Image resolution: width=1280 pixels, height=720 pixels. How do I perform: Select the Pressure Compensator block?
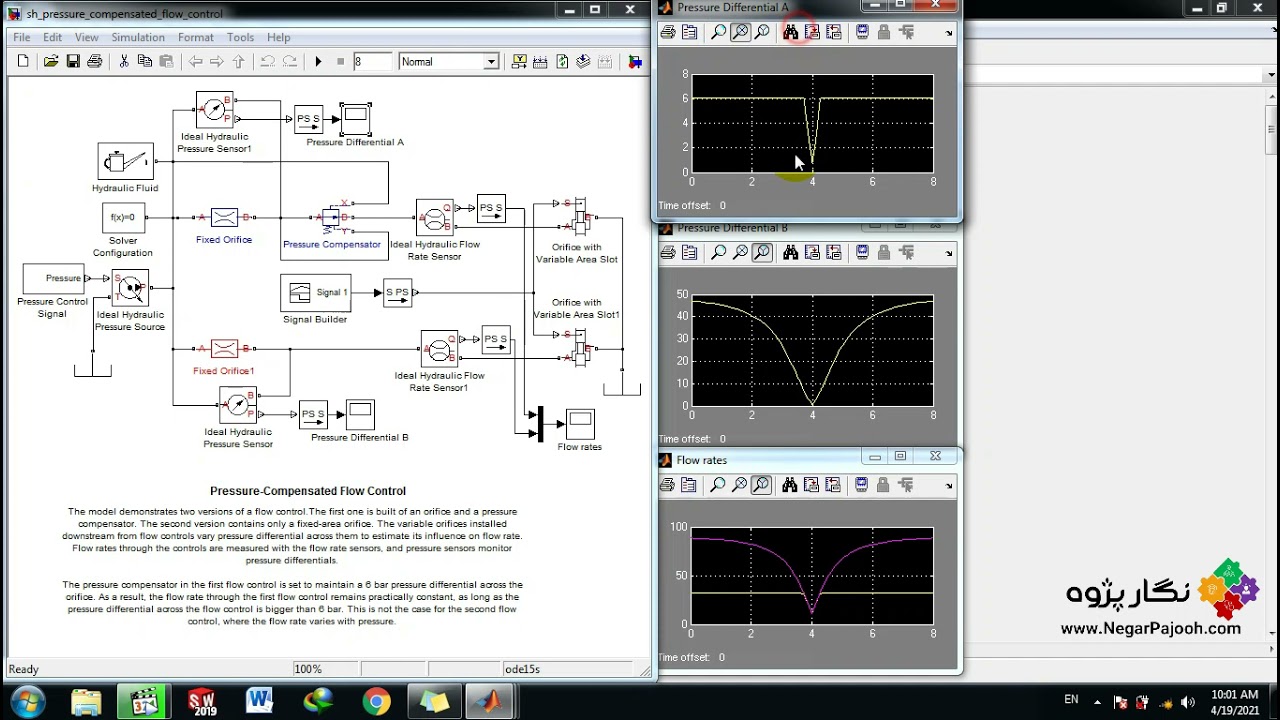(331, 218)
